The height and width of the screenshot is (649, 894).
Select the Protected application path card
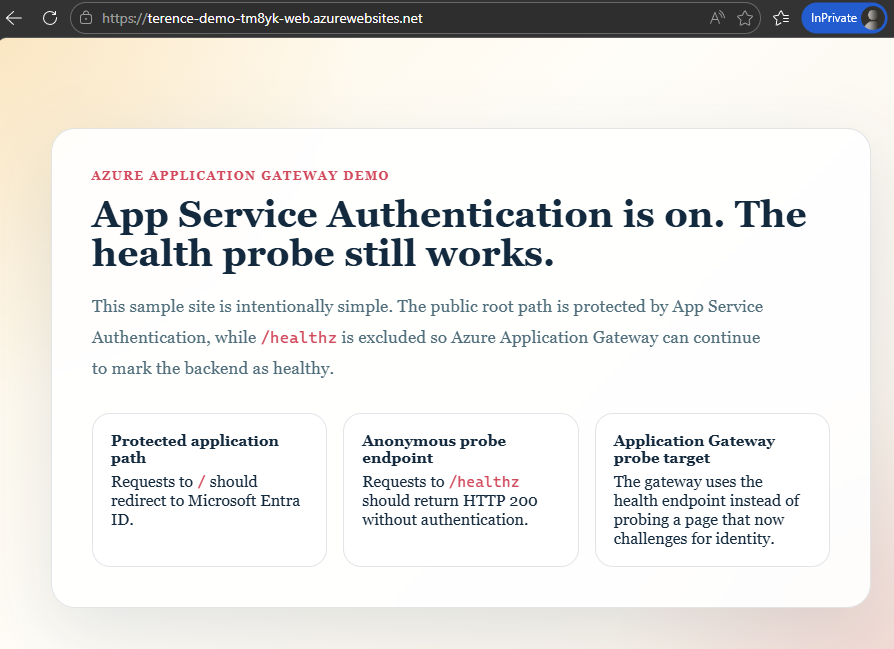(209, 490)
